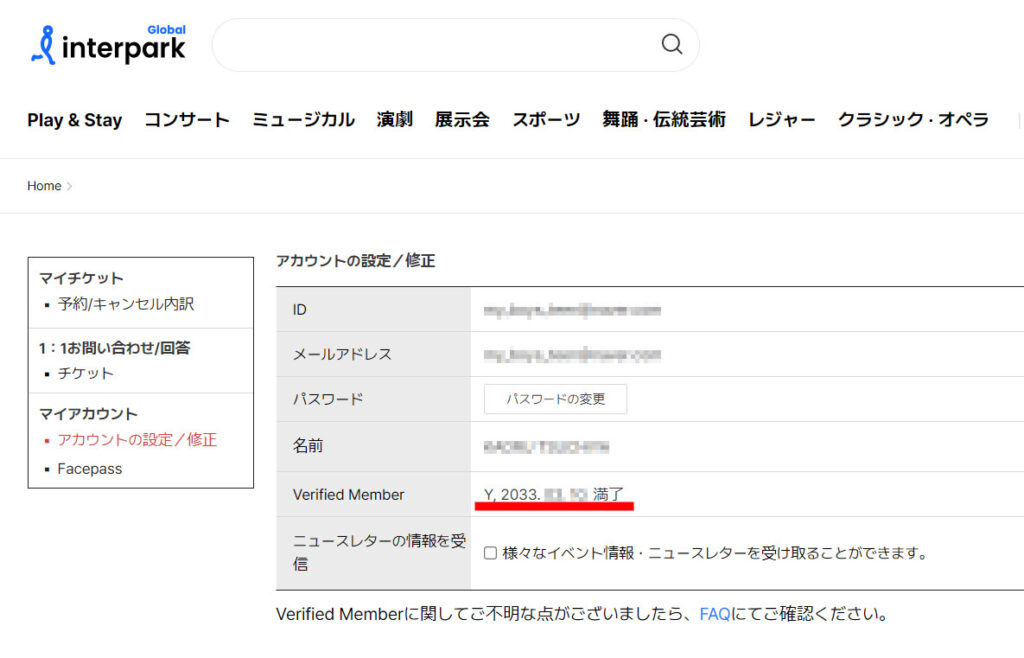
Task: Select the レジャー menu item
Action: 781,119
